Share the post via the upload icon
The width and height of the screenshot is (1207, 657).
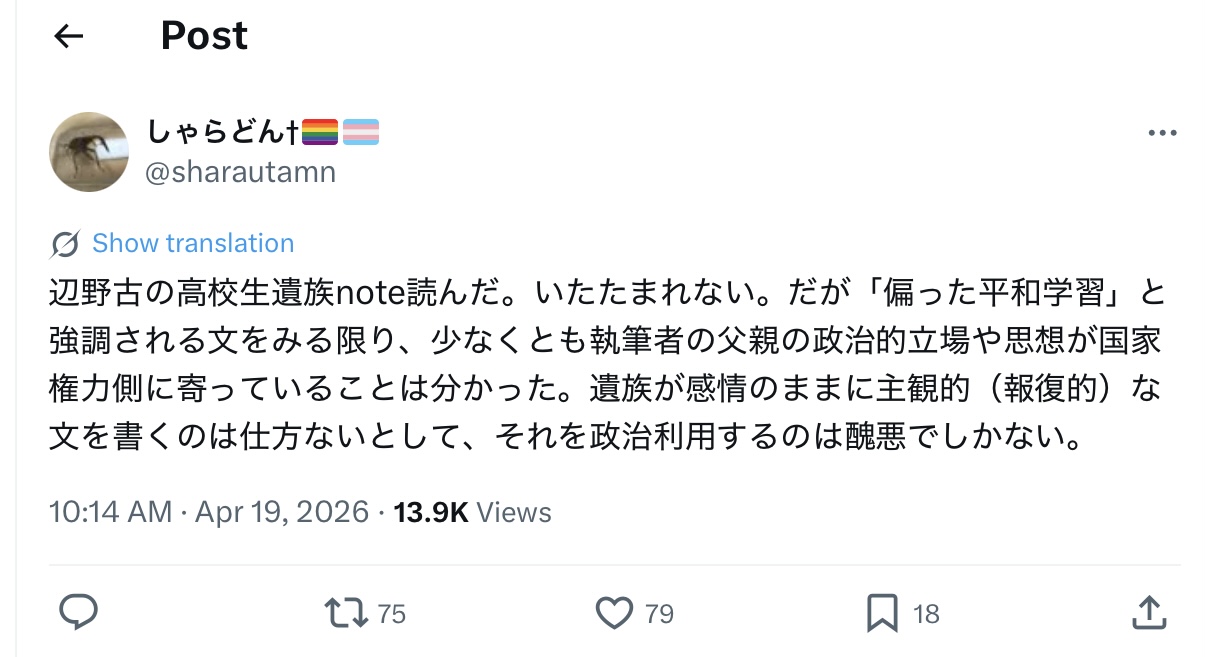pyautogui.click(x=1149, y=612)
